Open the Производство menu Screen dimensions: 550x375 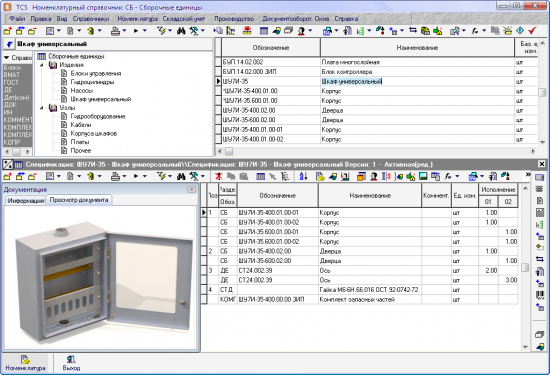(234, 19)
